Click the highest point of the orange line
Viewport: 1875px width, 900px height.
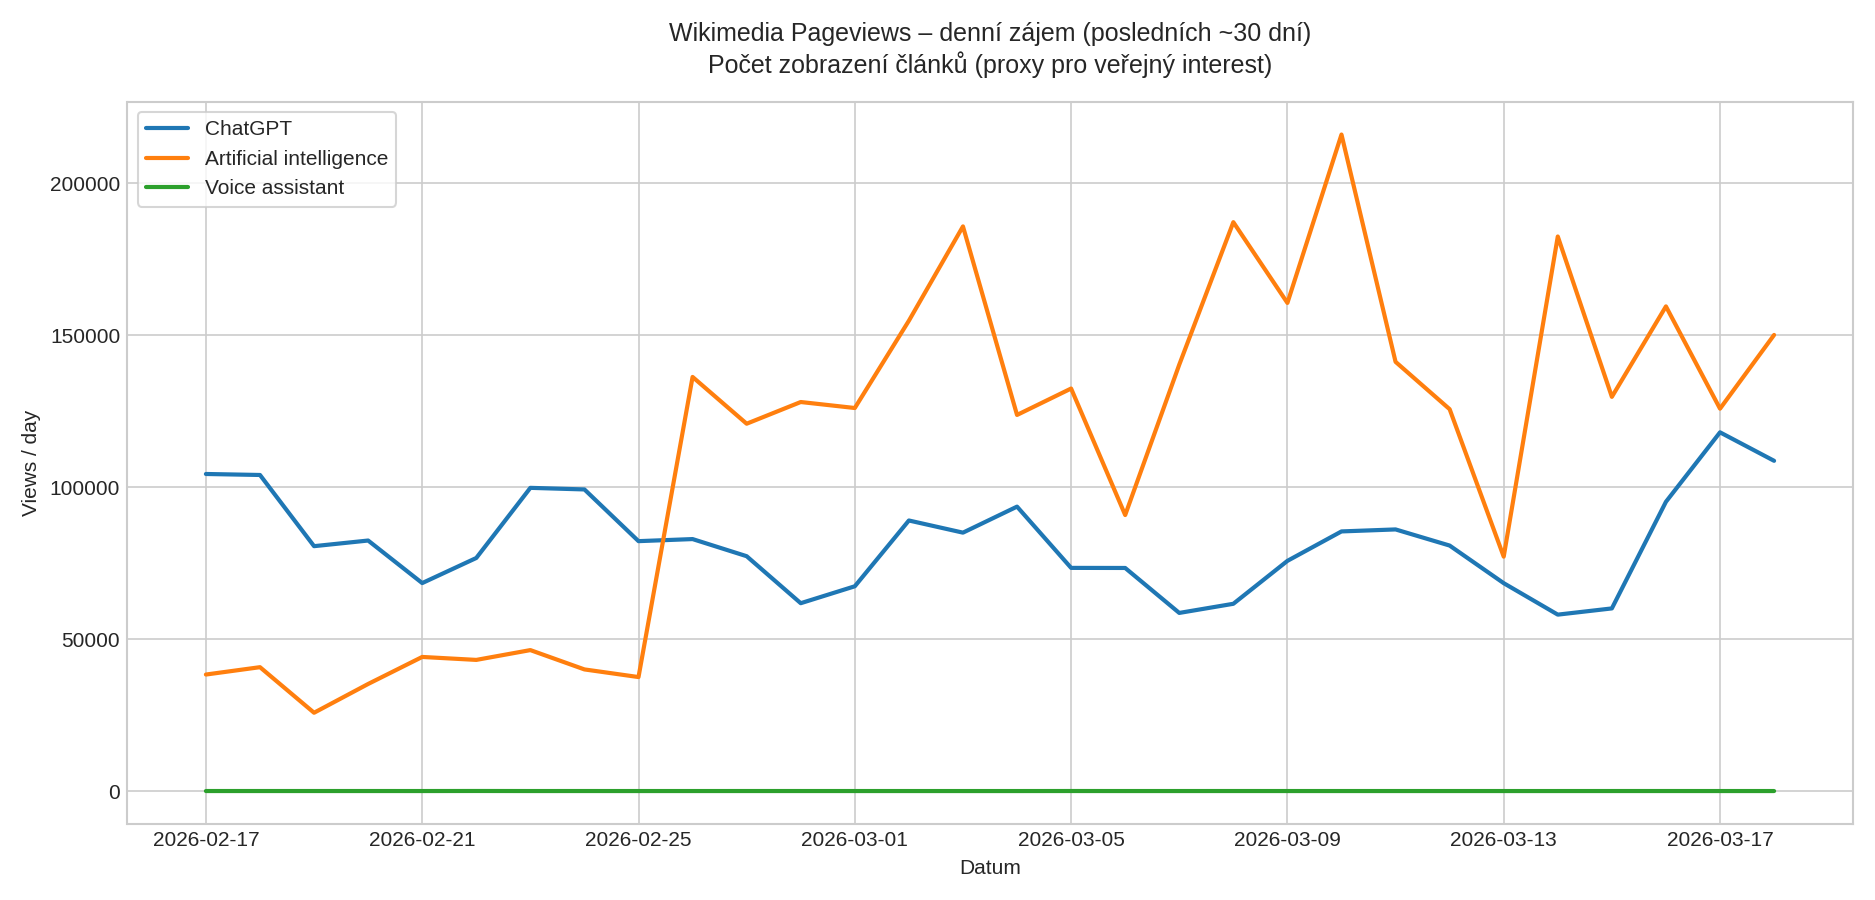(1341, 133)
